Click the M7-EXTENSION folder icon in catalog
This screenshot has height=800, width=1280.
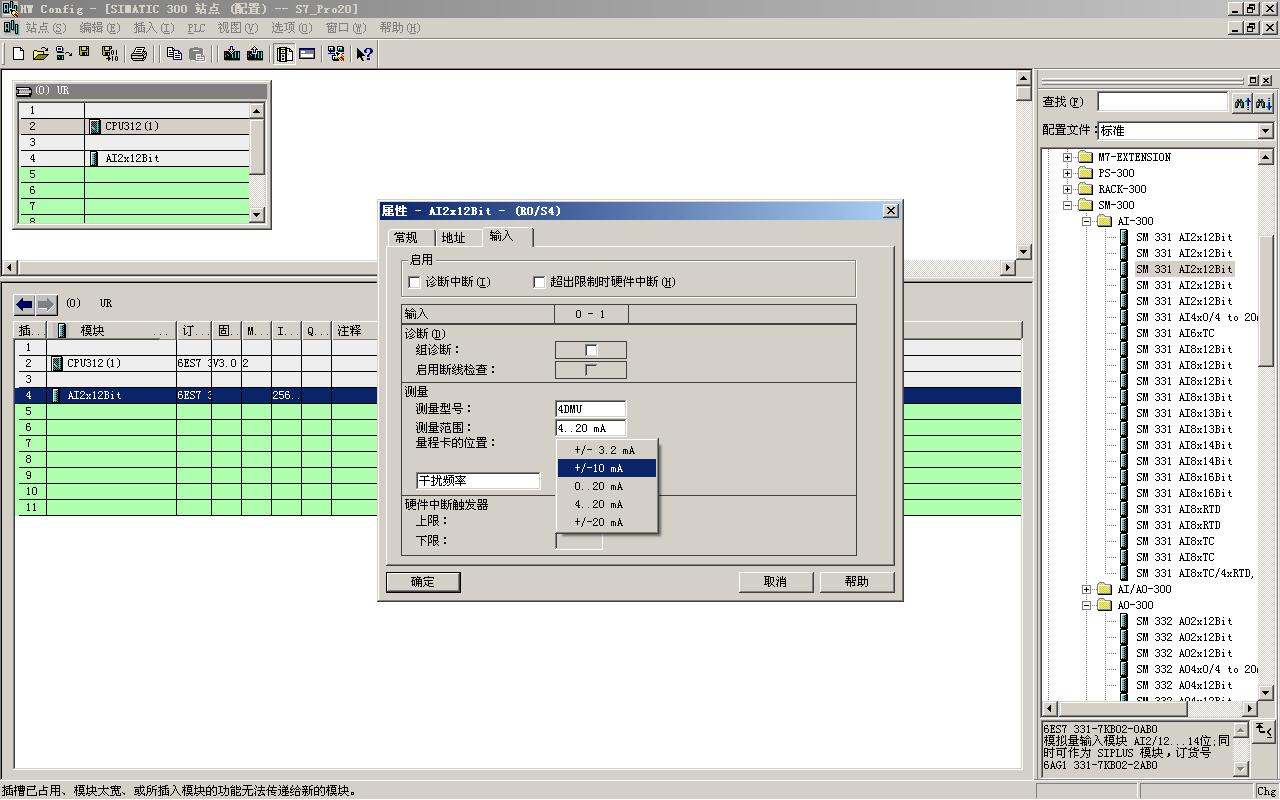coord(1085,157)
